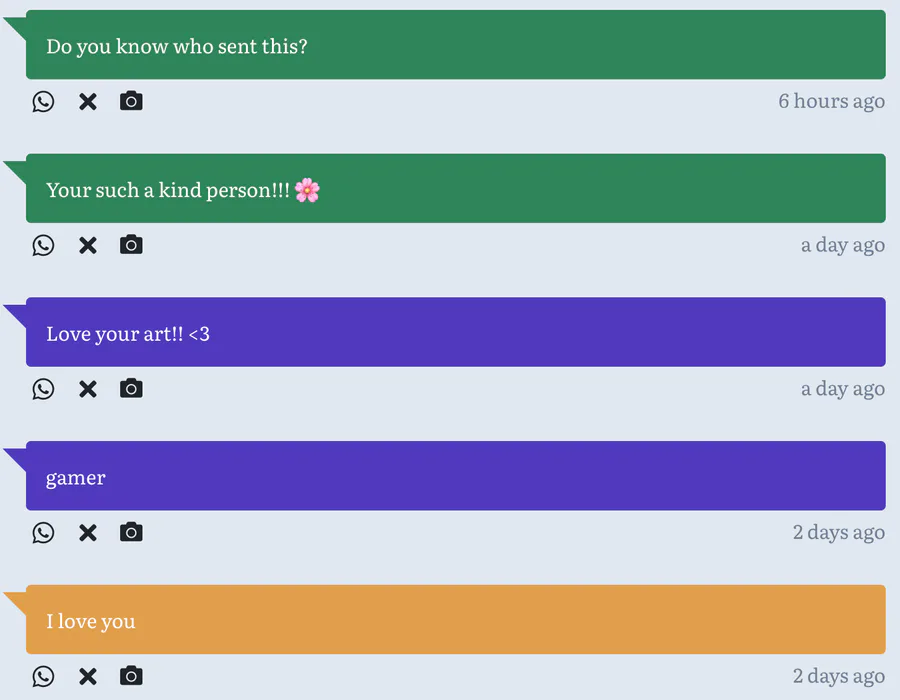Screenshot the "Do you know who sent this?" message
This screenshot has width=900, height=700.
click(131, 100)
